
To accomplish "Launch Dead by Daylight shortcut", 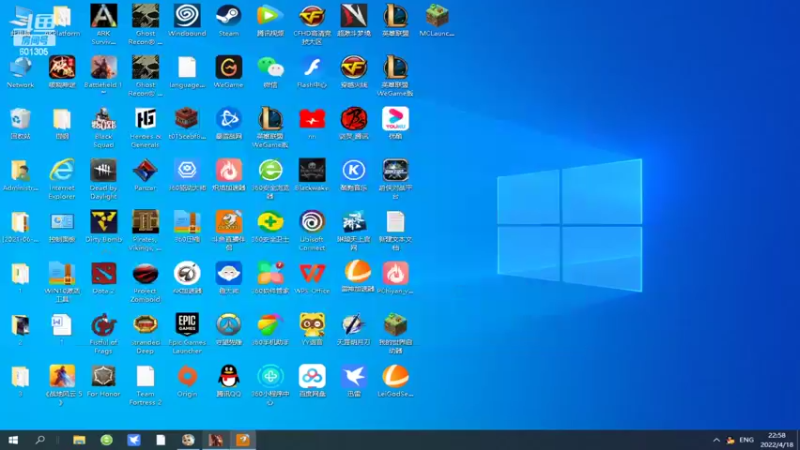I will (x=104, y=179).
